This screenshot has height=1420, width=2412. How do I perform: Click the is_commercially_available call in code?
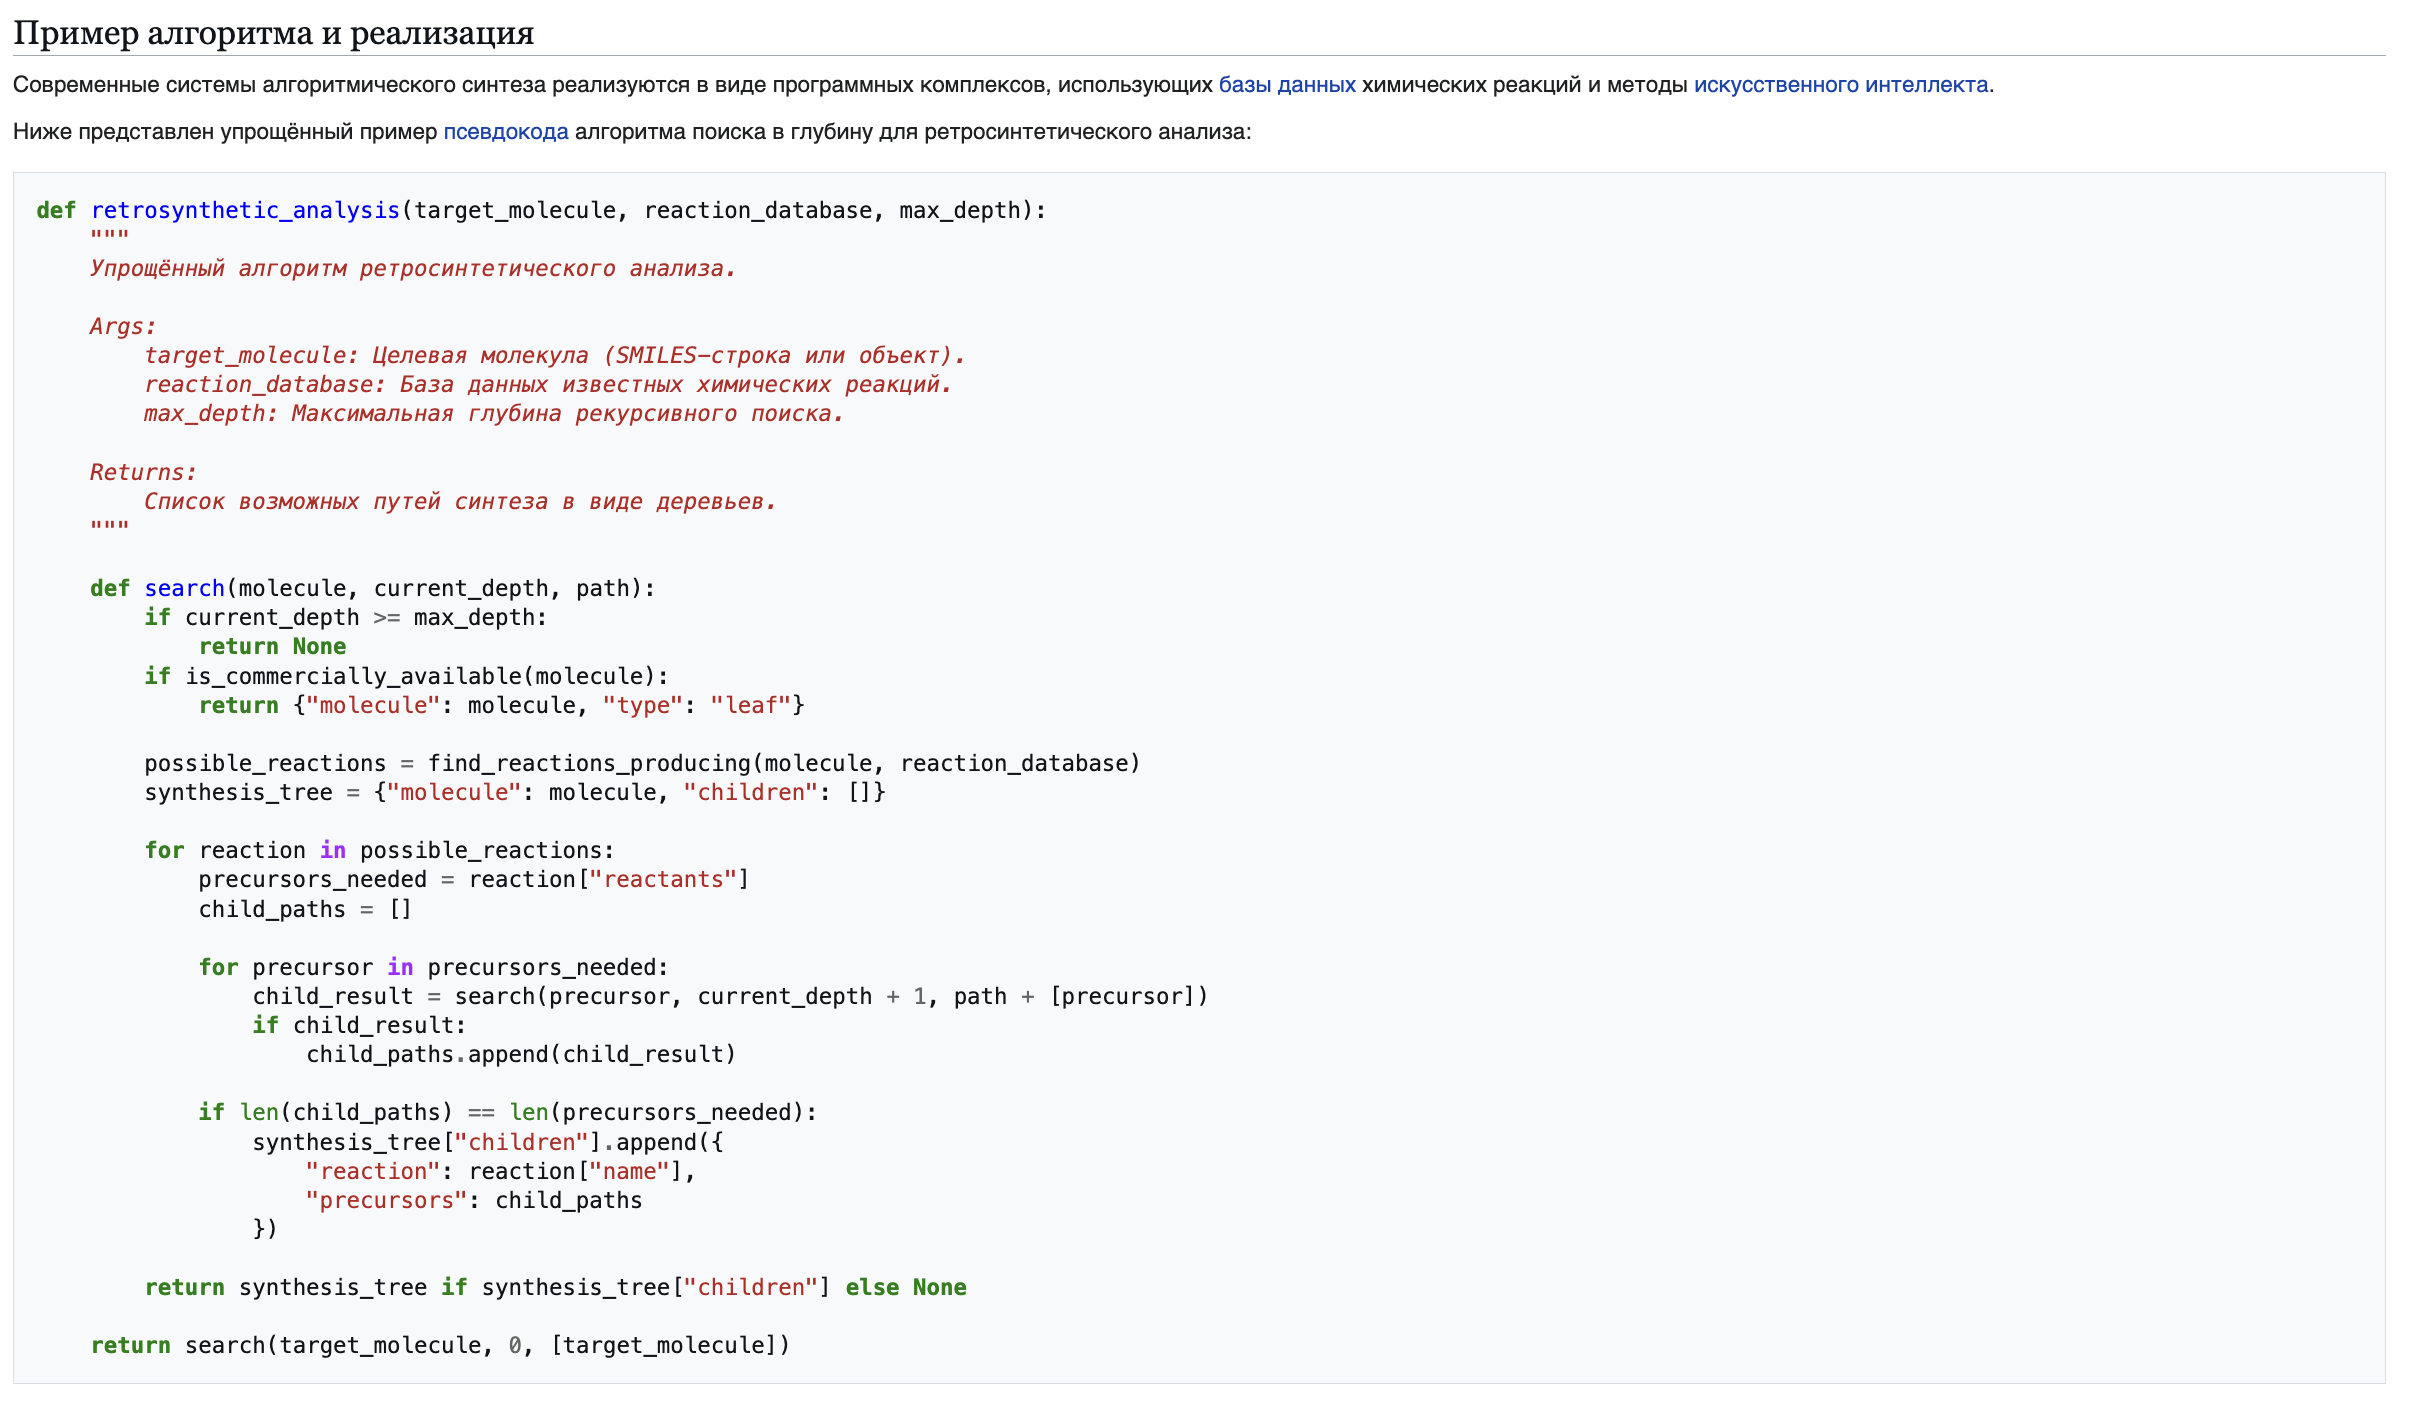[x=353, y=676]
